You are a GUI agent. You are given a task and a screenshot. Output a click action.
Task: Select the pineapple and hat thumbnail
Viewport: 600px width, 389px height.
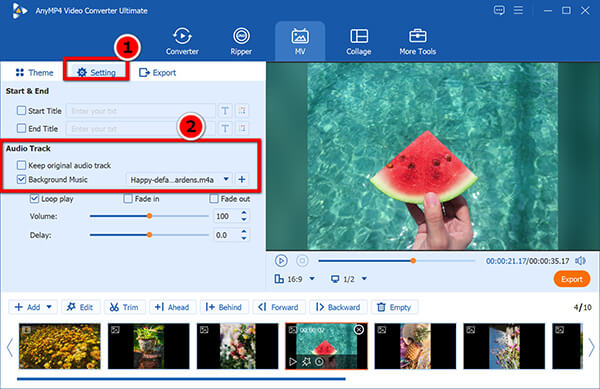[415, 346]
